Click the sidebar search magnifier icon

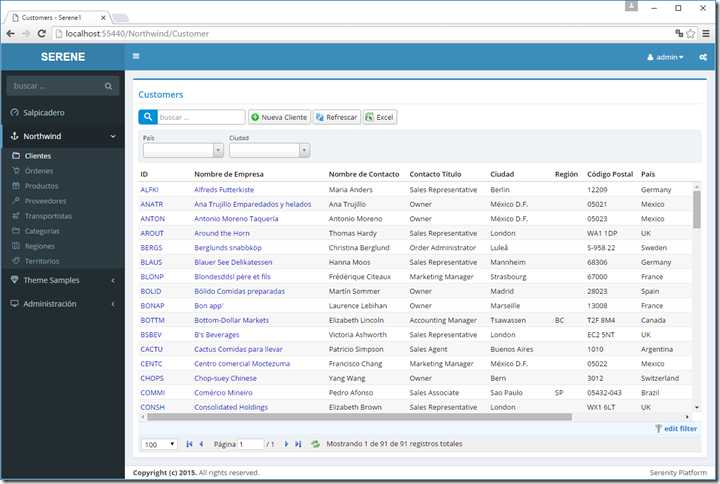(108, 86)
